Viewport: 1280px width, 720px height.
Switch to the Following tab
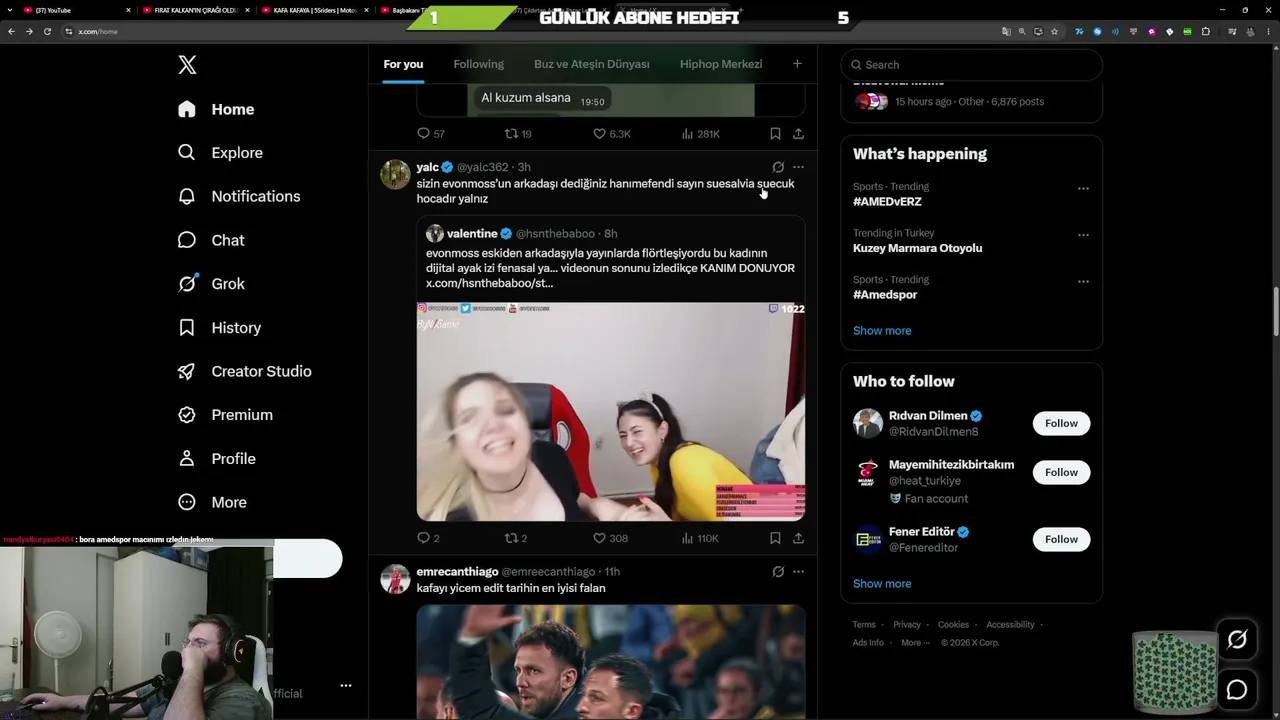(x=478, y=64)
